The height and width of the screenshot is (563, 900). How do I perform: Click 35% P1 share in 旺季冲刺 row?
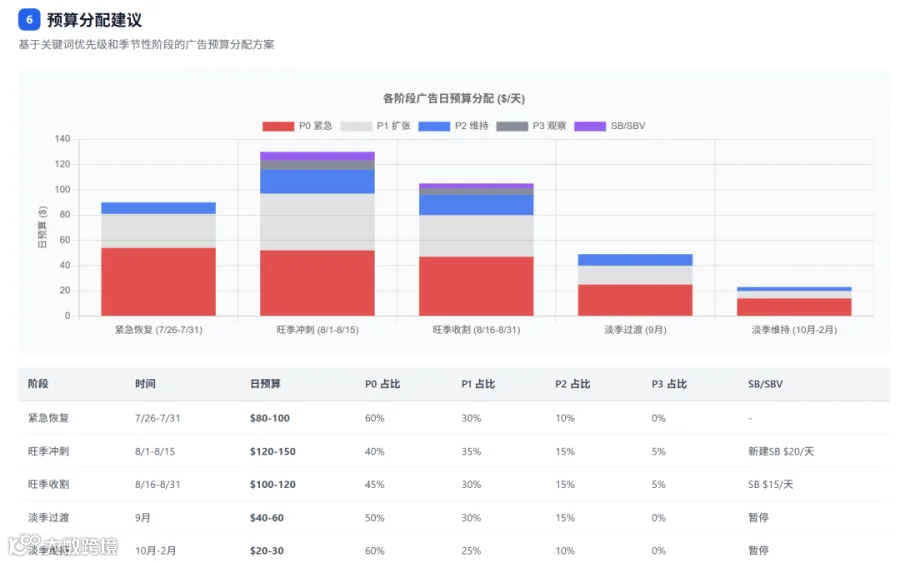pyautogui.click(x=471, y=452)
